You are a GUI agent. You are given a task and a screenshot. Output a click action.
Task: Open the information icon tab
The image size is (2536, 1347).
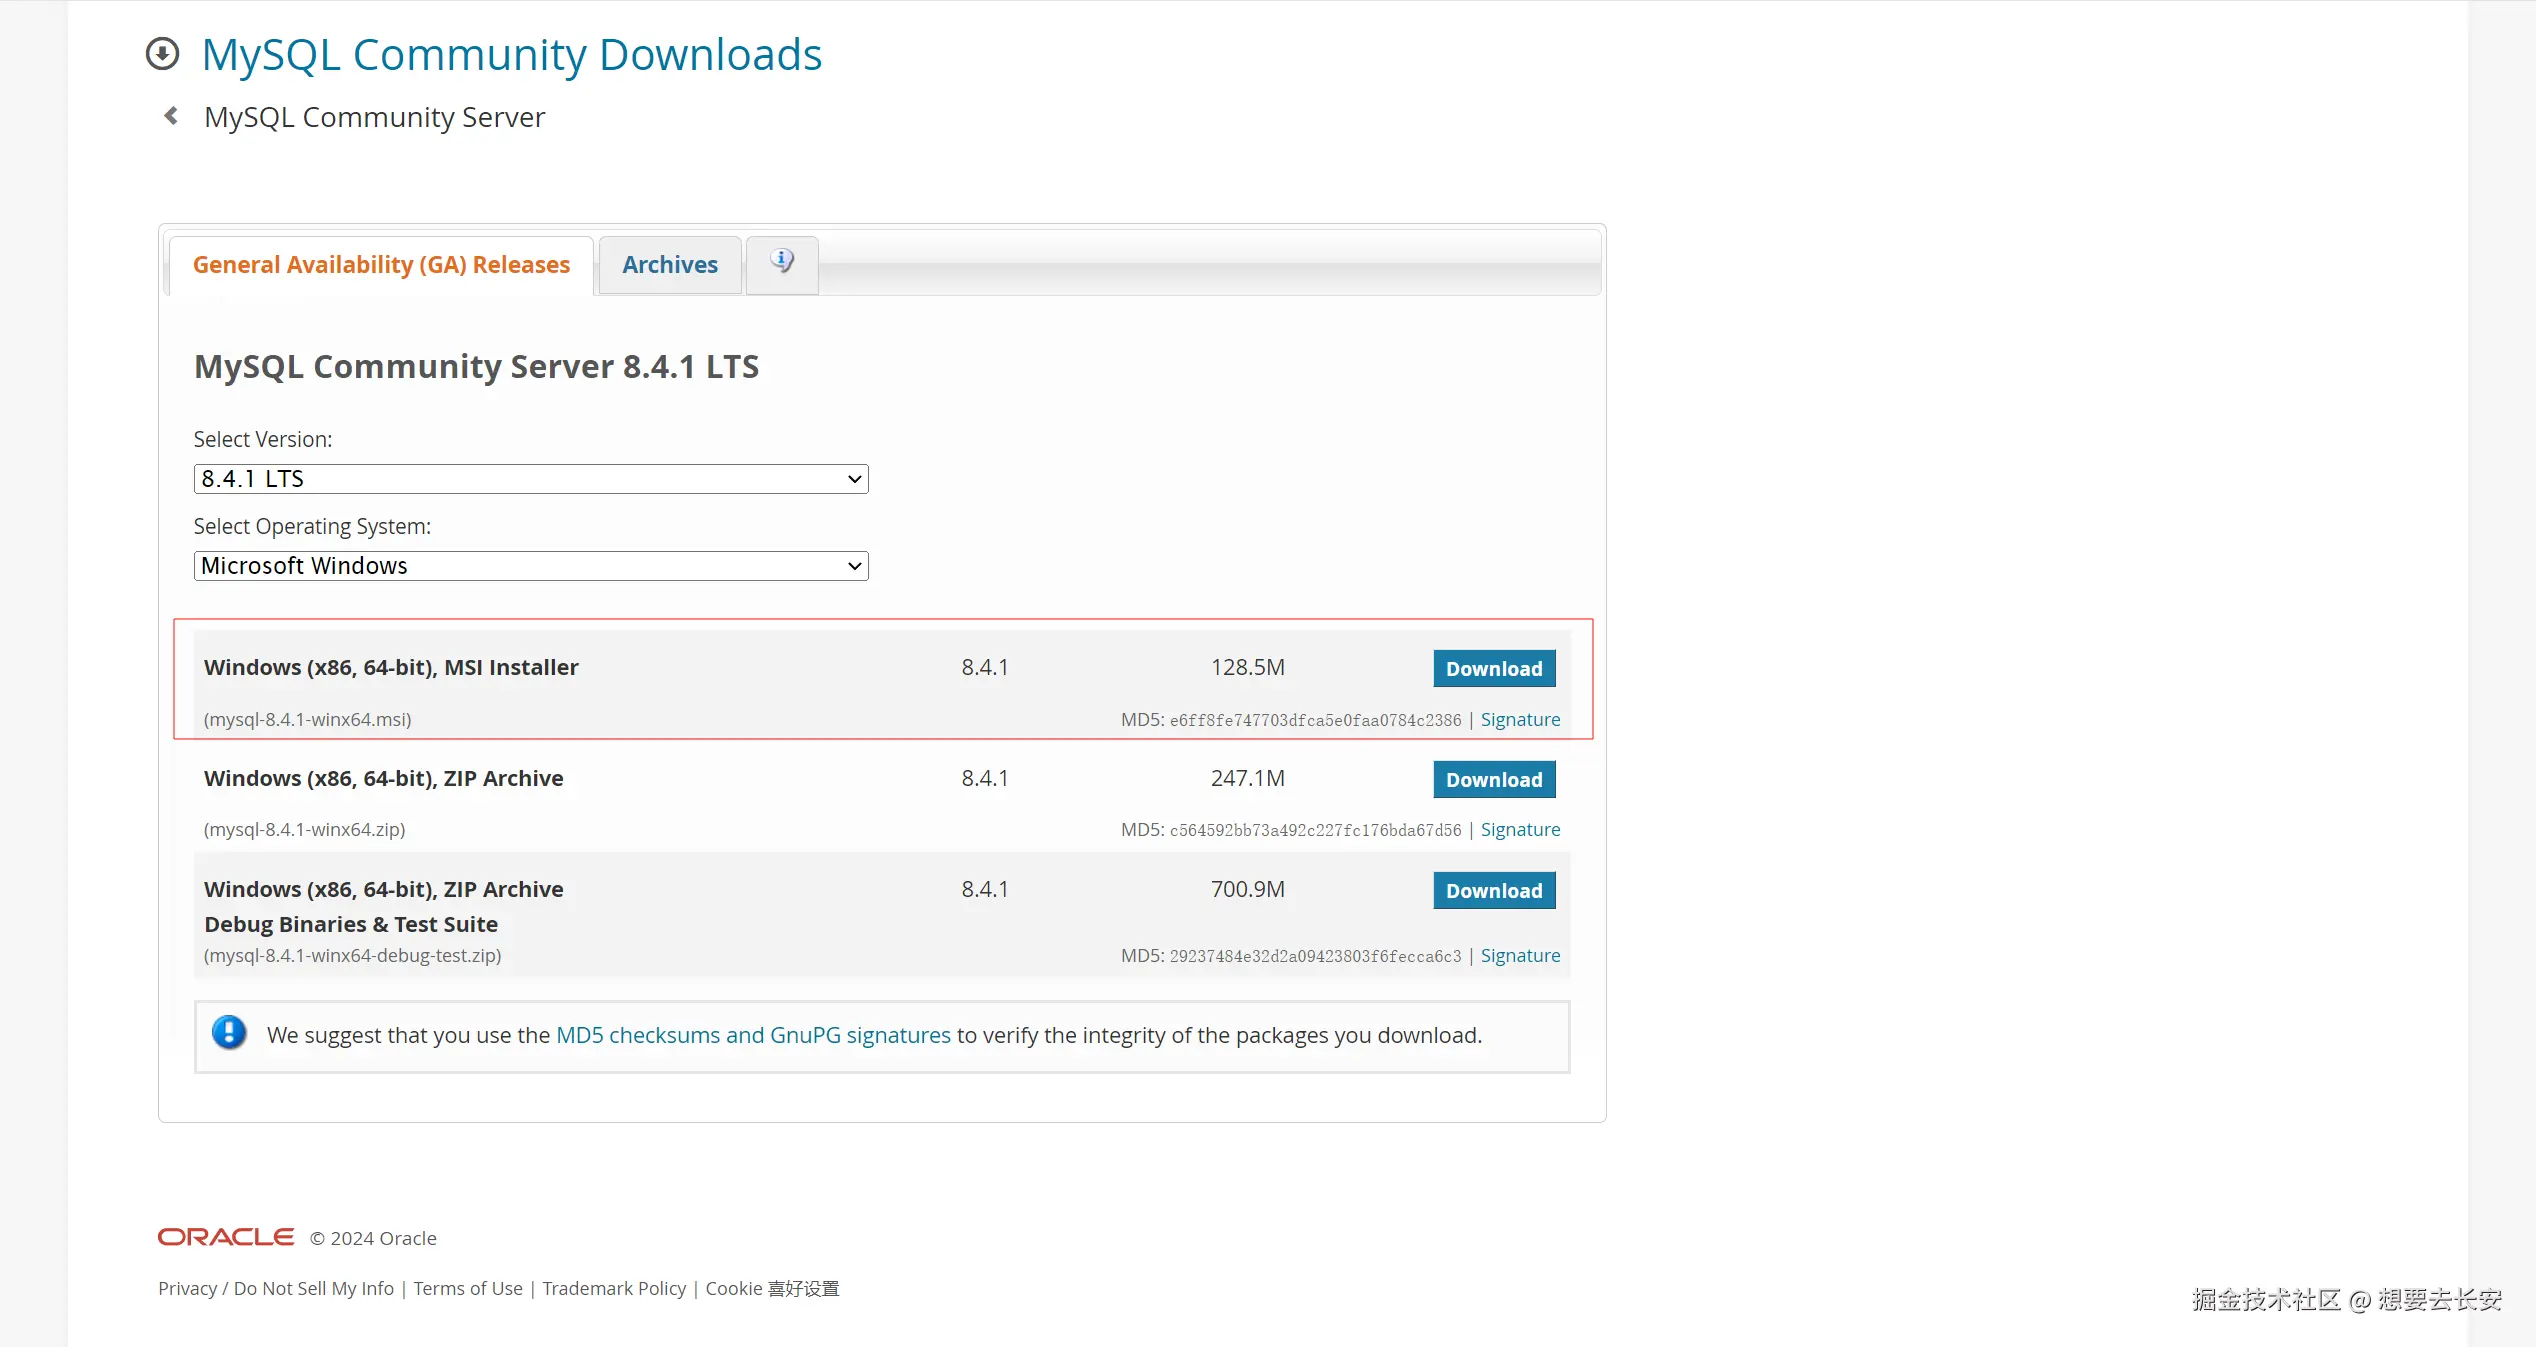[782, 263]
